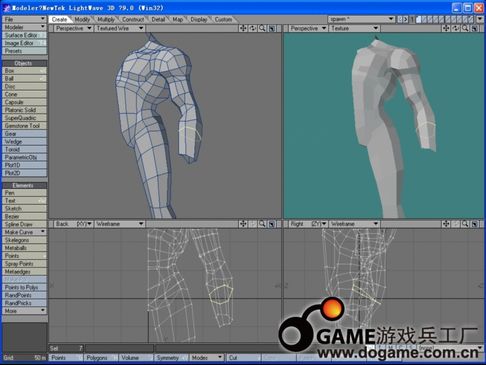Open the Modes dropdown

(x=207, y=358)
